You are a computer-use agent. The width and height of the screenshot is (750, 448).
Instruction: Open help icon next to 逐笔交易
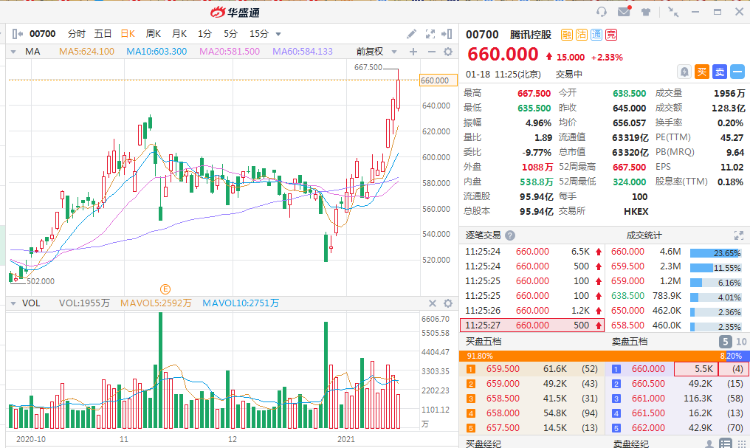point(510,235)
